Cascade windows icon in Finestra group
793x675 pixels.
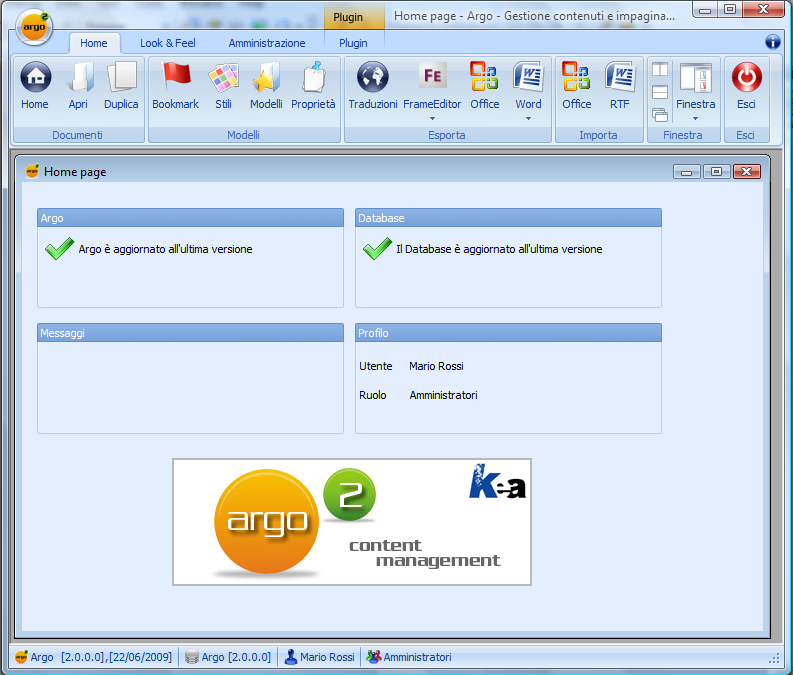660,115
